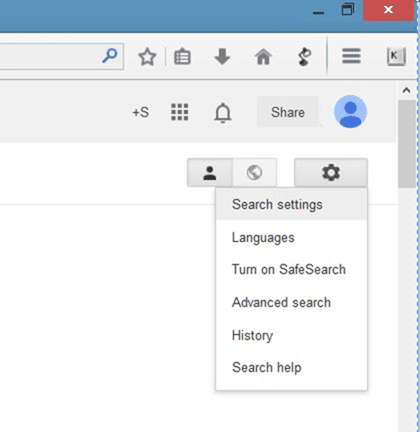Screen dimensions: 420x432
Task: Hide private results with the globe icon
Action: pos(254,173)
